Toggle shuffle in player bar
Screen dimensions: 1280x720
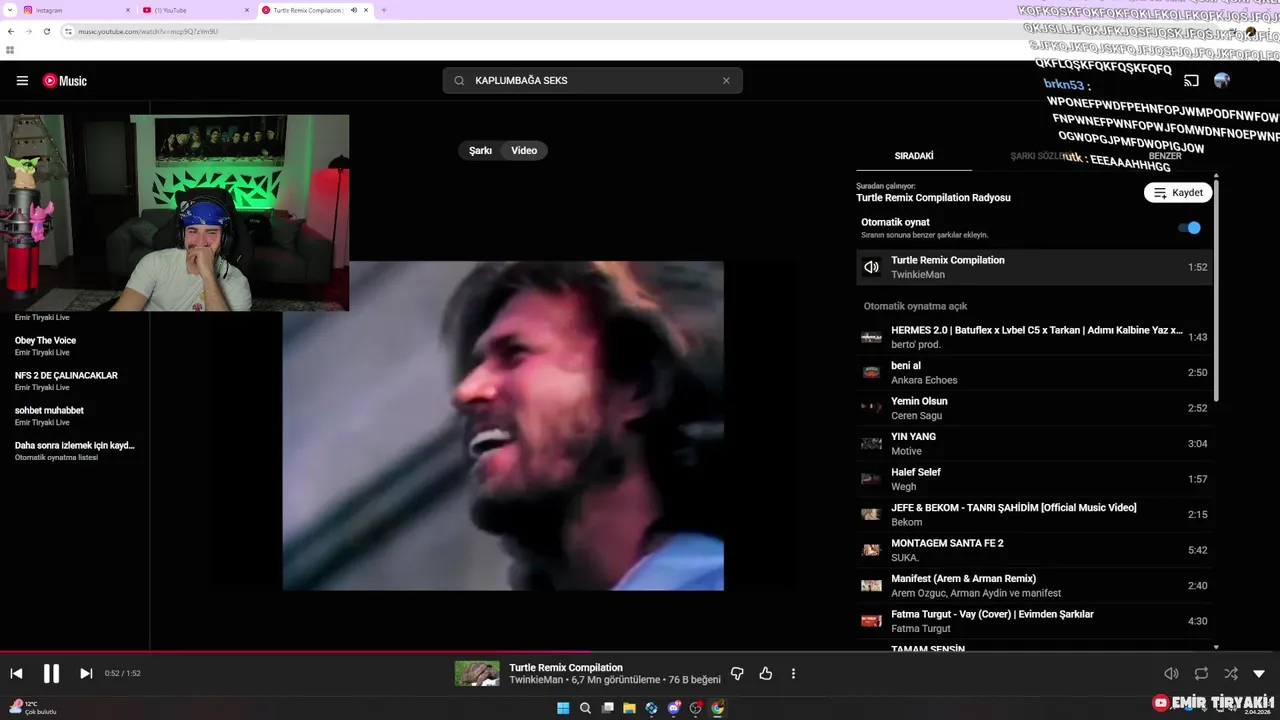tap(1230, 674)
